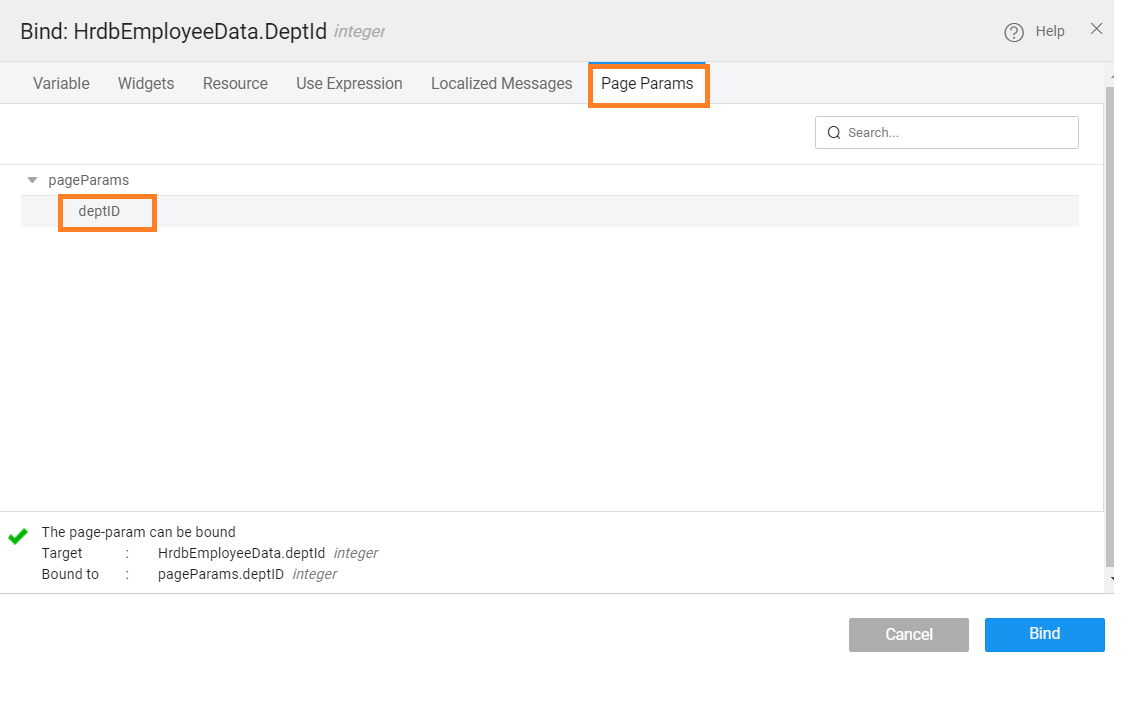The image size is (1148, 717).
Task: Click the Help question mark icon
Action: point(1014,32)
